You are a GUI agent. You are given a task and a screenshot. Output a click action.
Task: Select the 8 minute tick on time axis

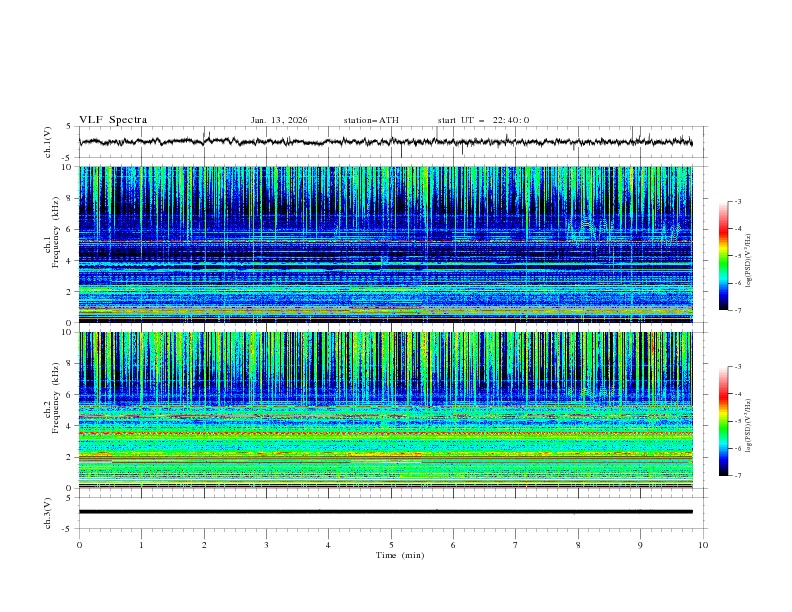(578, 544)
